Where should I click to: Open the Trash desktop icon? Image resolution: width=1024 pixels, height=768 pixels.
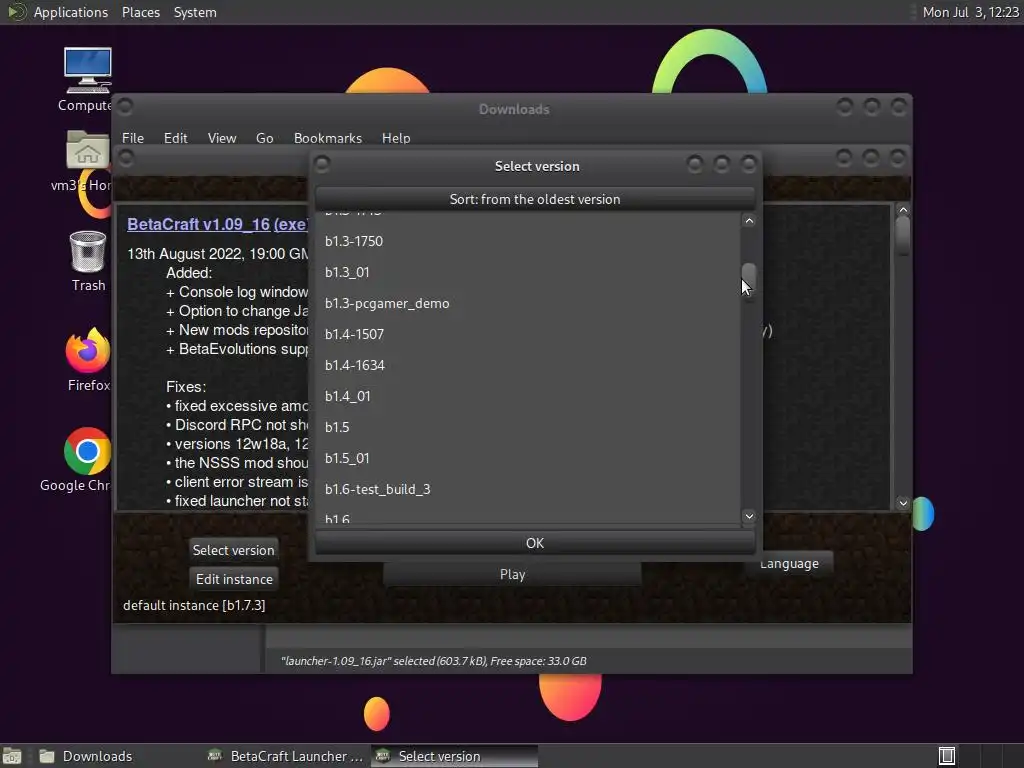coord(88,251)
